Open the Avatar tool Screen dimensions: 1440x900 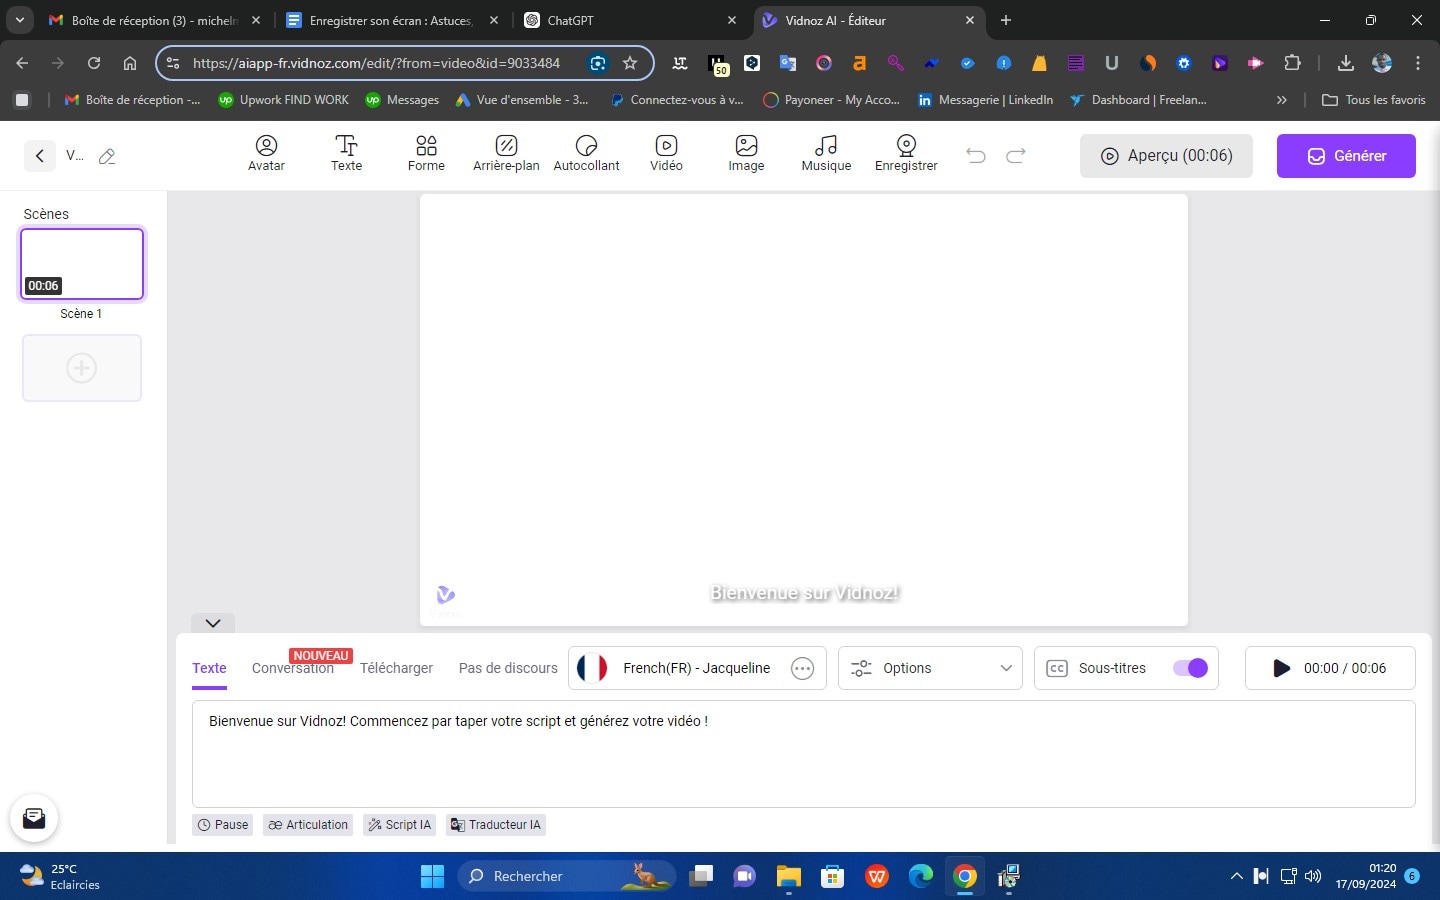266,154
